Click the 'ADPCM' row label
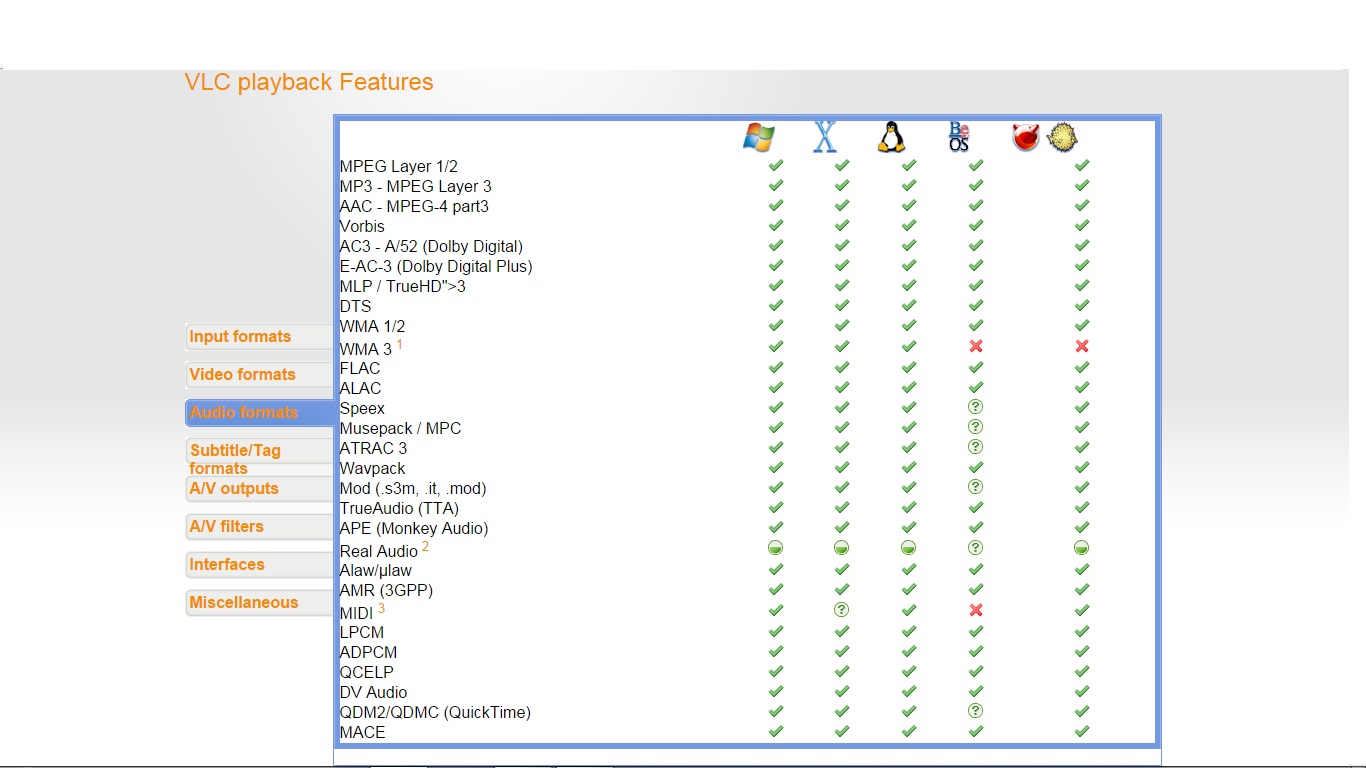 click(x=368, y=653)
